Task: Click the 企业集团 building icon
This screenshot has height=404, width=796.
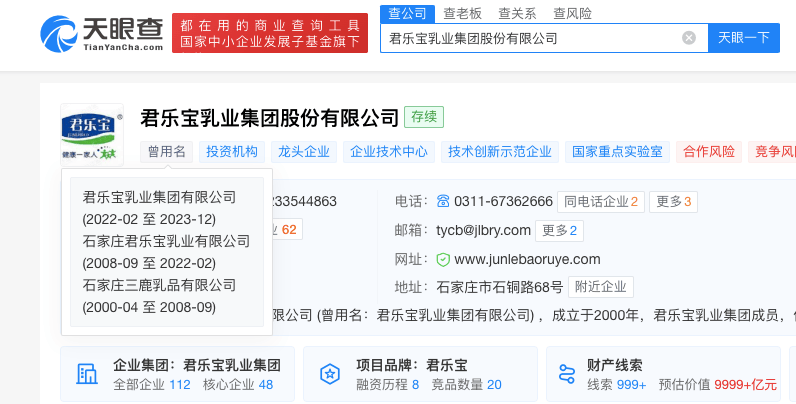Action: click(x=87, y=374)
